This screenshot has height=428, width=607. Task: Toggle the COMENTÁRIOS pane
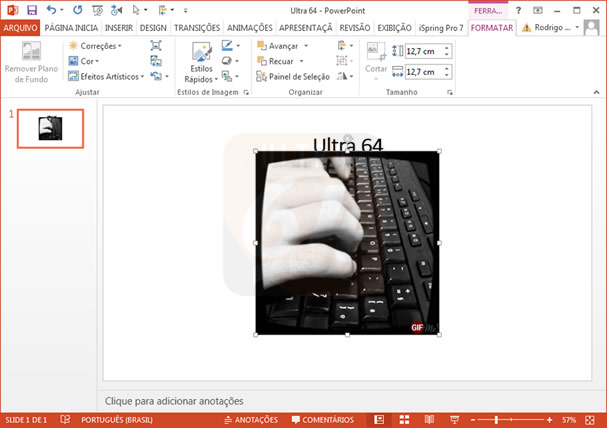(322, 420)
